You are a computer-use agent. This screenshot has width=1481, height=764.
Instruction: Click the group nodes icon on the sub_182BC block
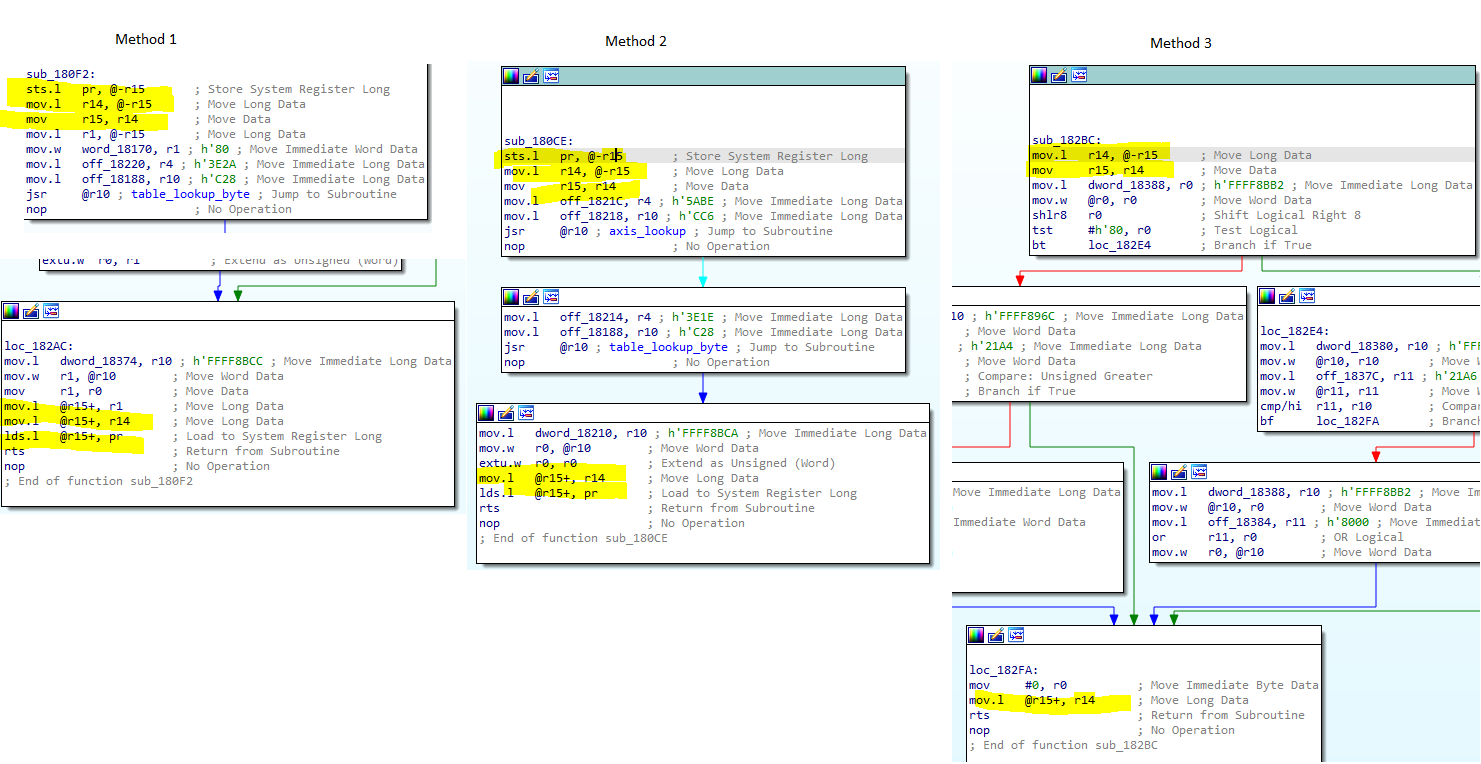click(x=1078, y=75)
